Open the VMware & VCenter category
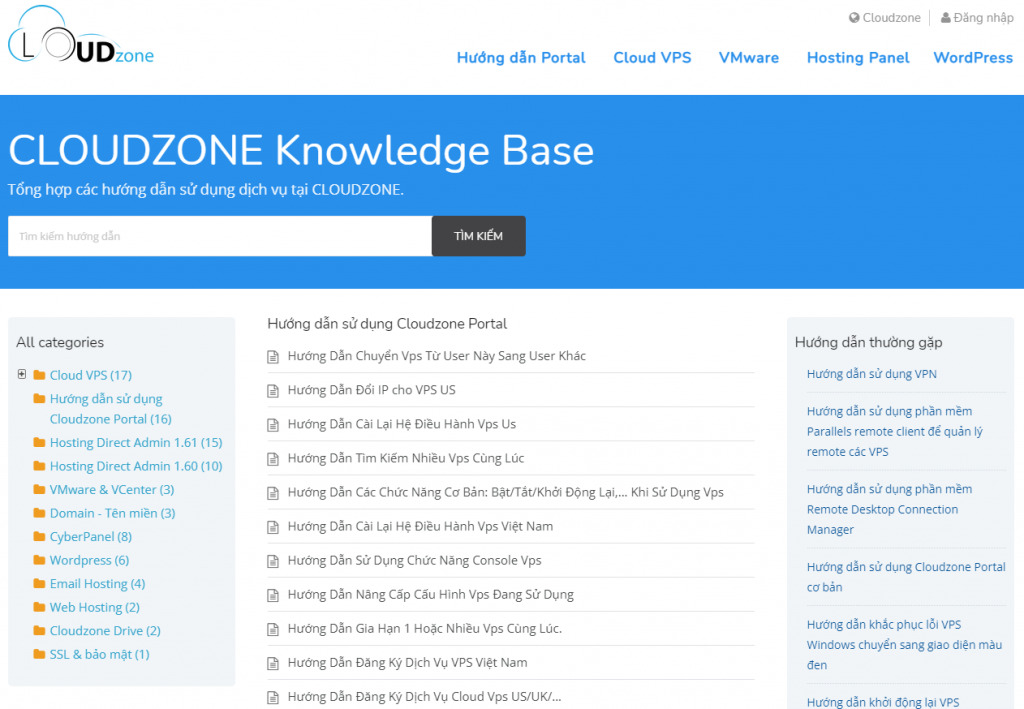1024x709 pixels. point(111,490)
